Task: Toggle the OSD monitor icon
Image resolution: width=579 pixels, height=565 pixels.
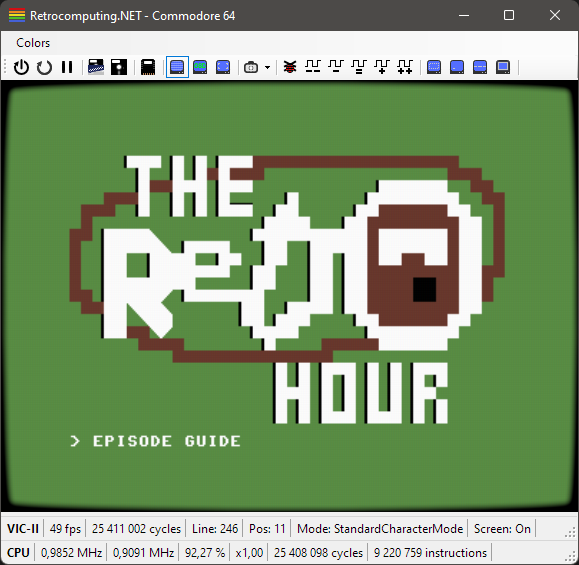Action: (200, 67)
